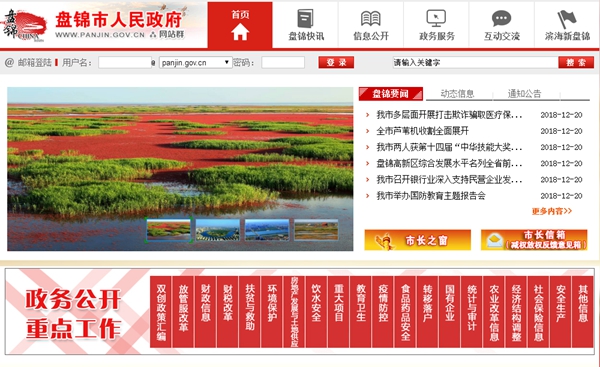
Task: Select second slideshow thumbnail with river city
Action: click(218, 230)
